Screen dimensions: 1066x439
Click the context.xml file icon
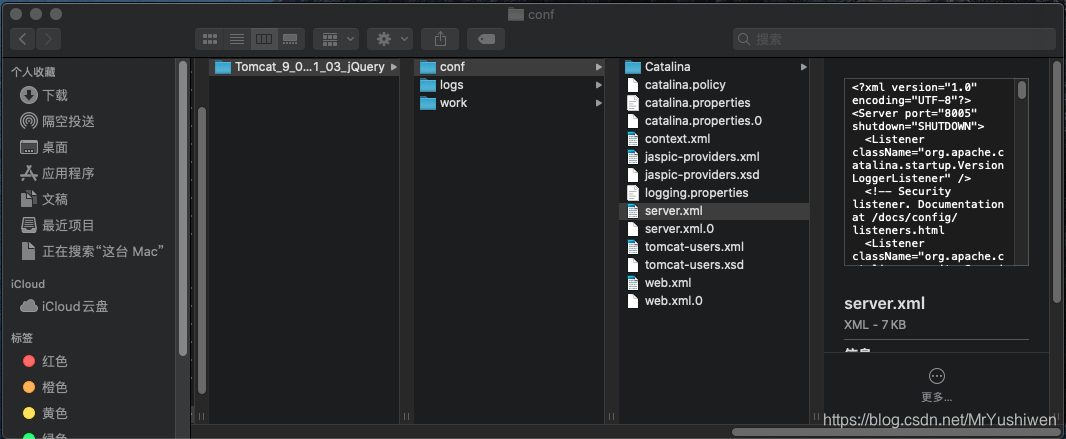pyautogui.click(x=633, y=139)
